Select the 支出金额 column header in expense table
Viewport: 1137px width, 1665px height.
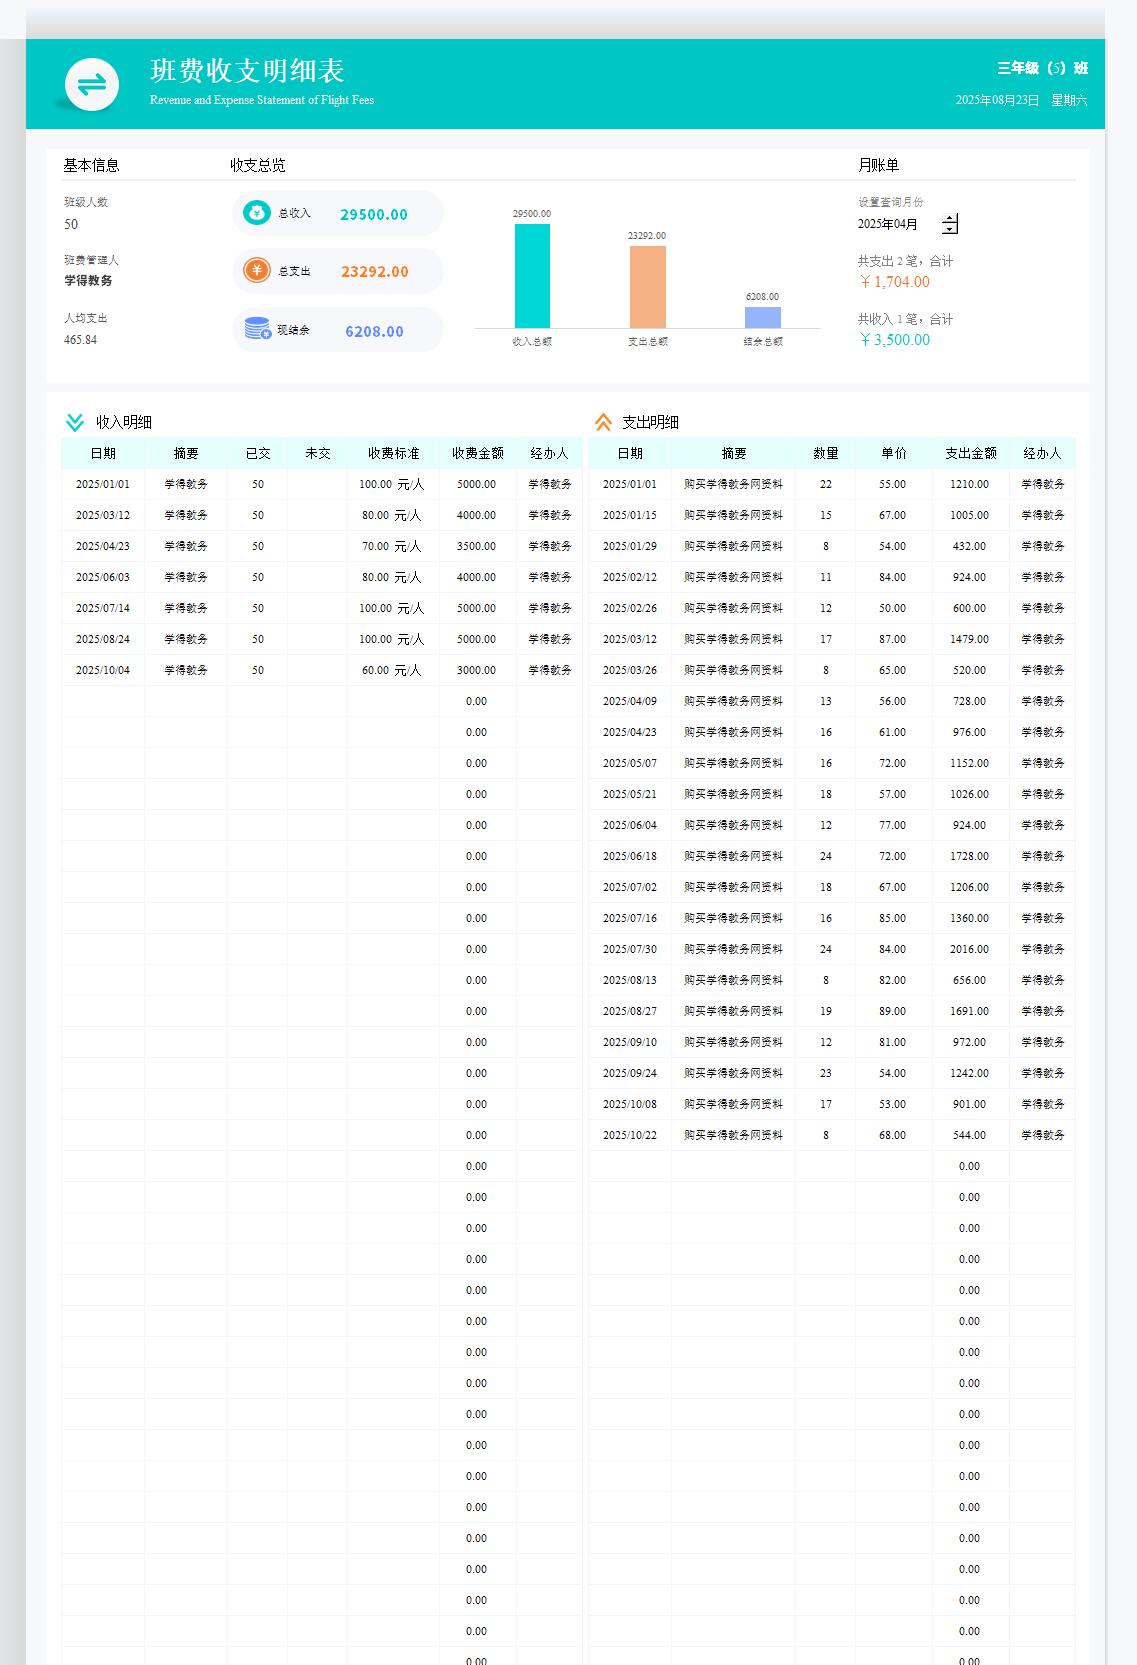click(x=970, y=453)
